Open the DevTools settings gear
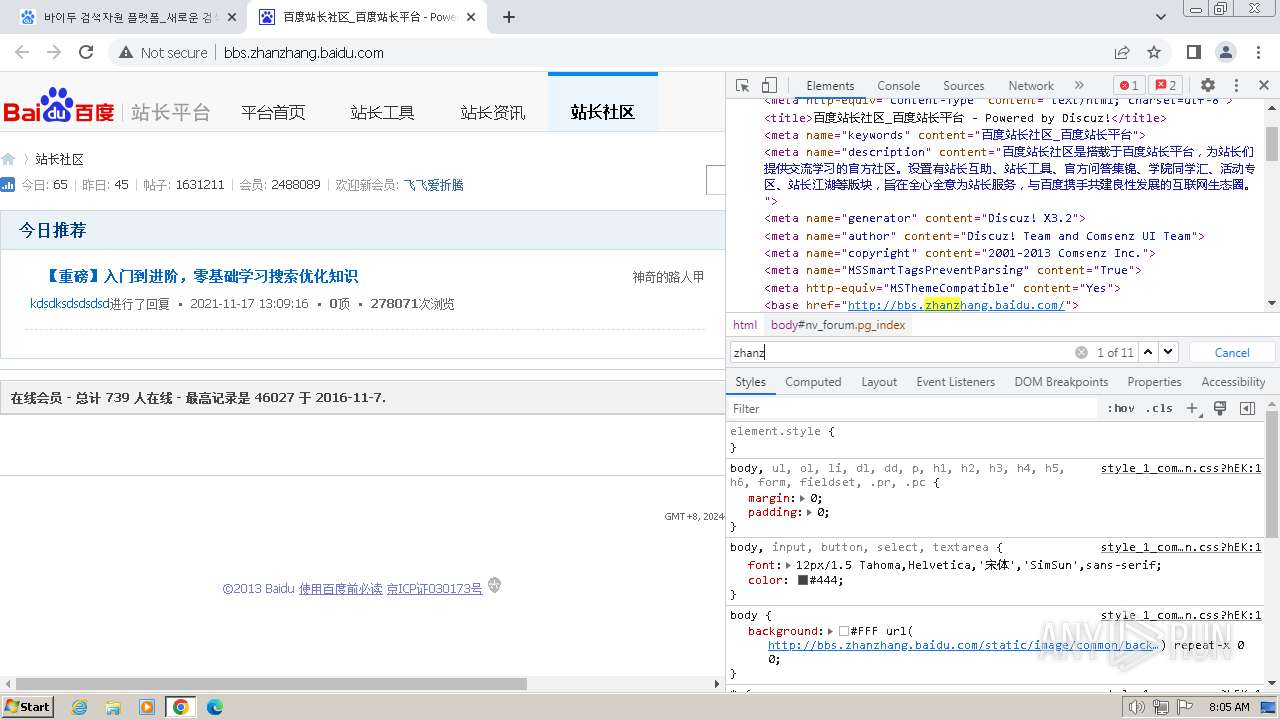1280x720 pixels. pos(1208,86)
